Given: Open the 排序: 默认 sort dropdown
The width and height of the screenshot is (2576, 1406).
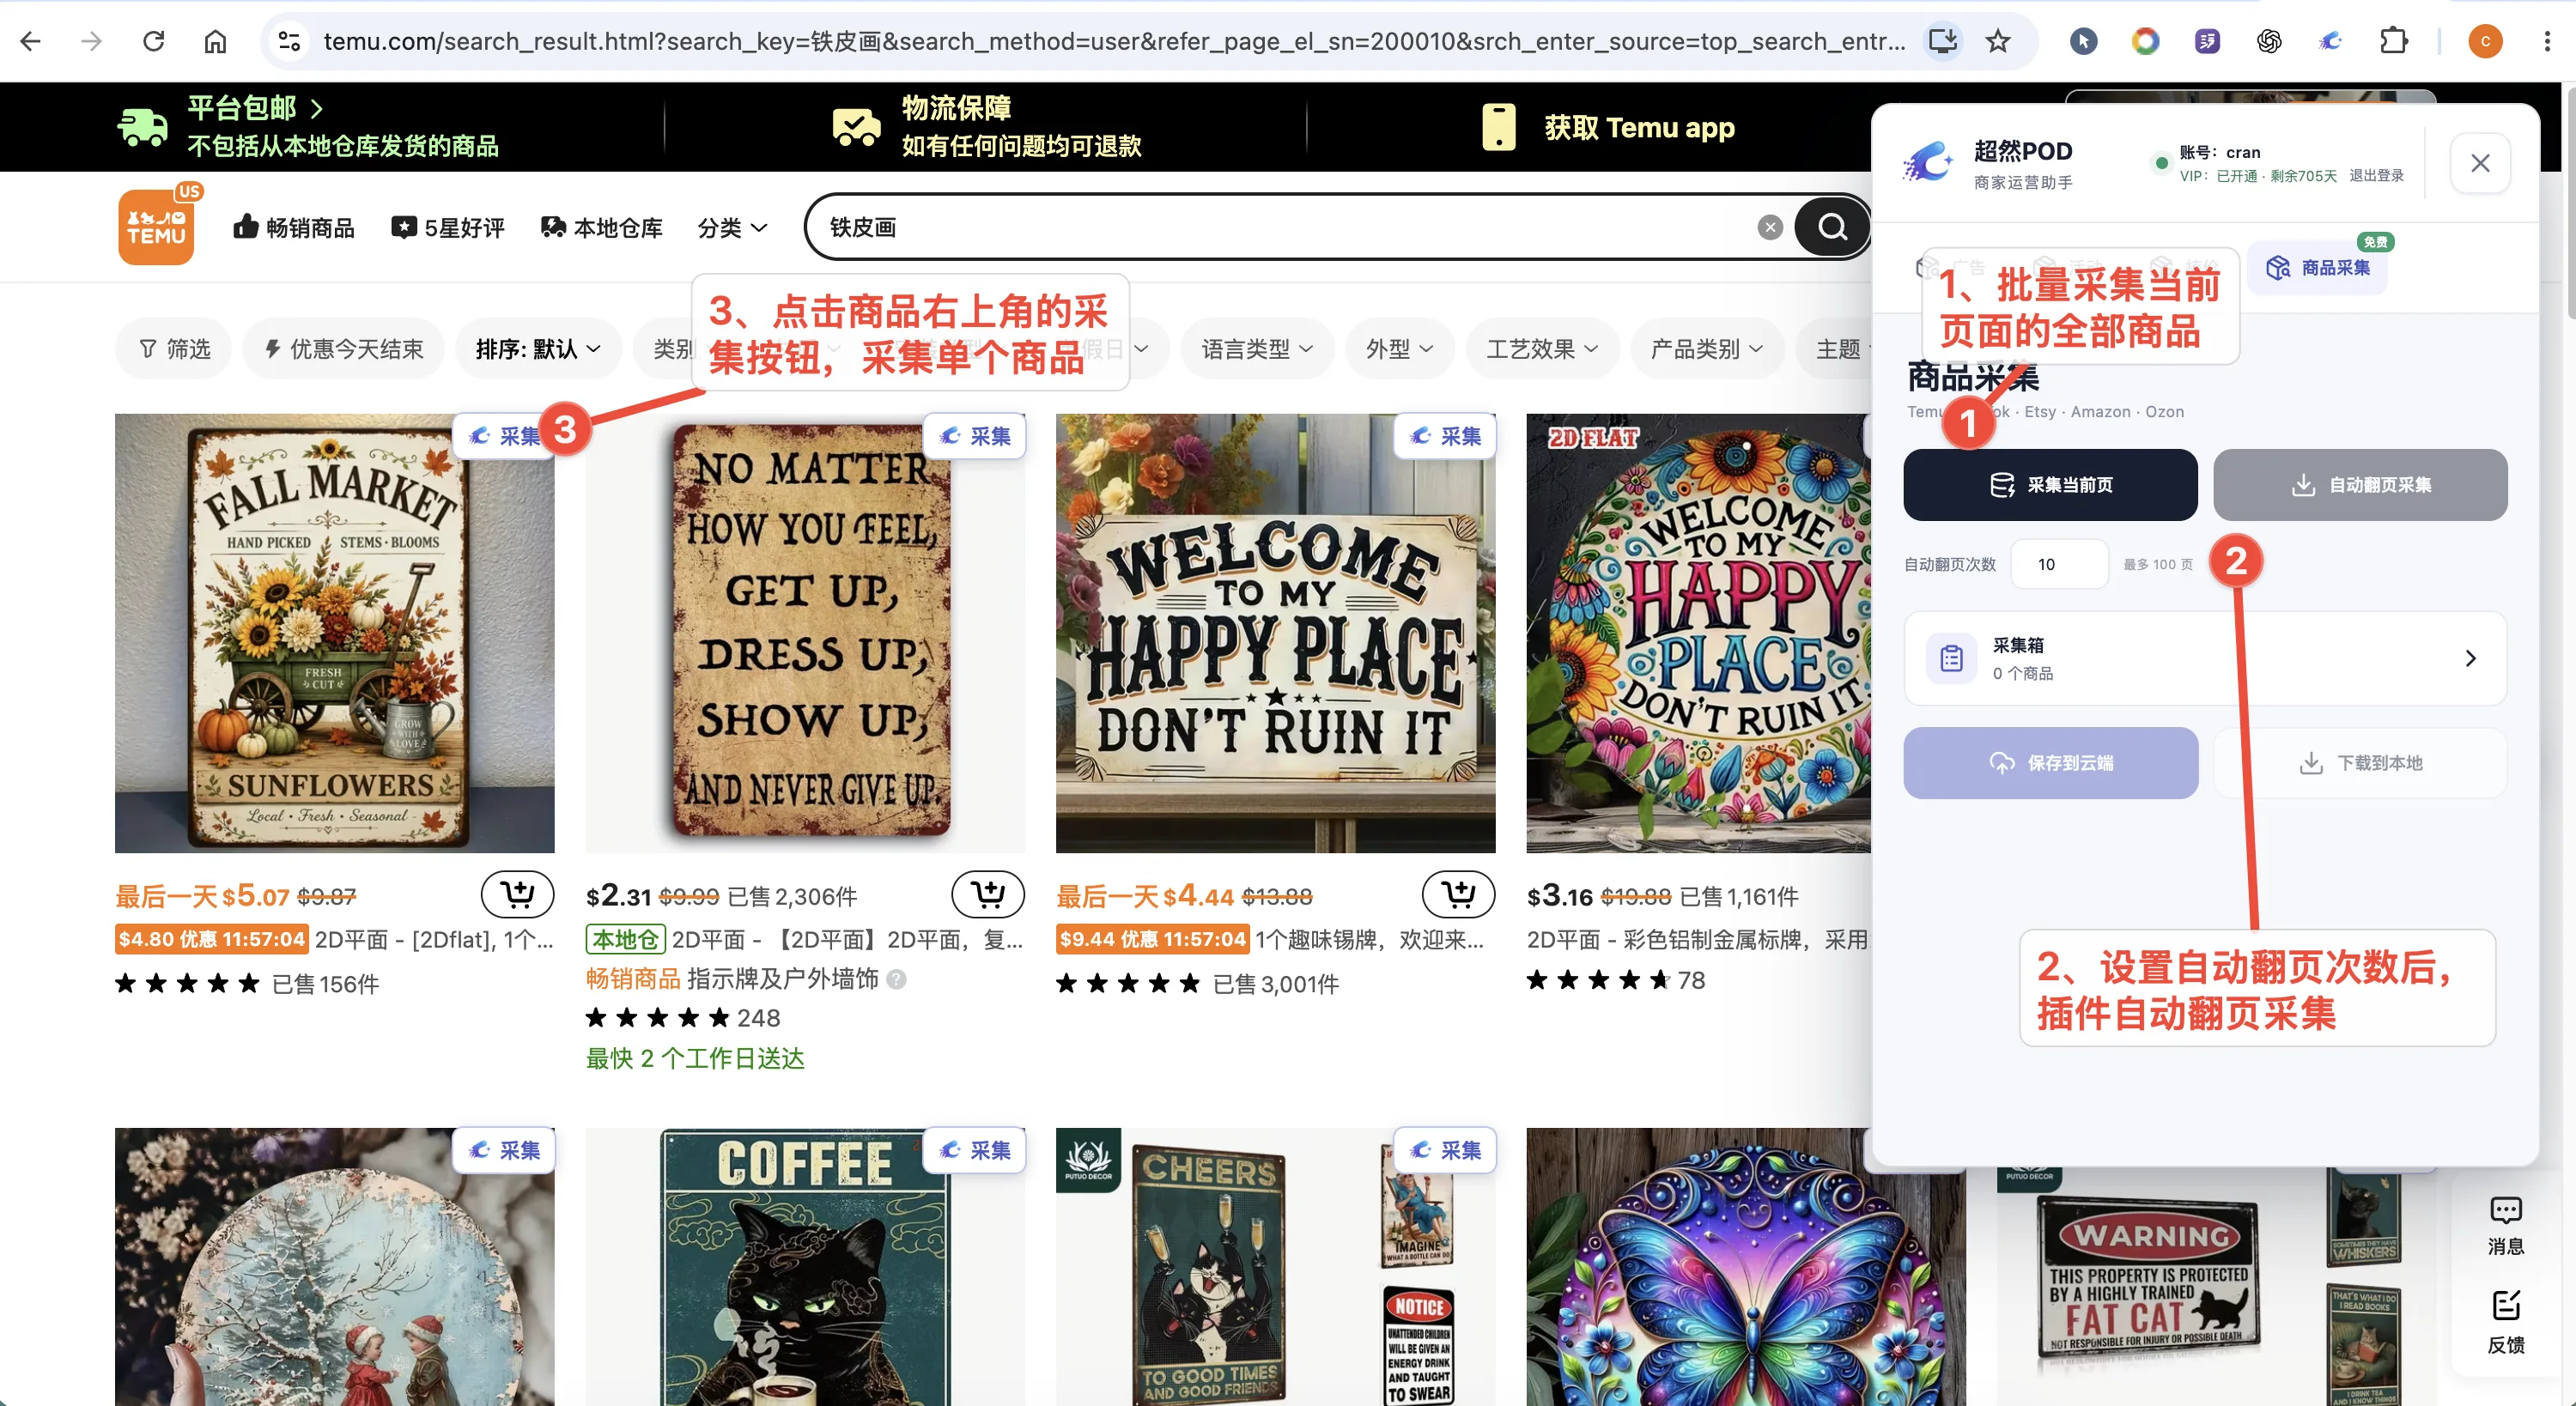Looking at the screenshot, I should [x=538, y=349].
